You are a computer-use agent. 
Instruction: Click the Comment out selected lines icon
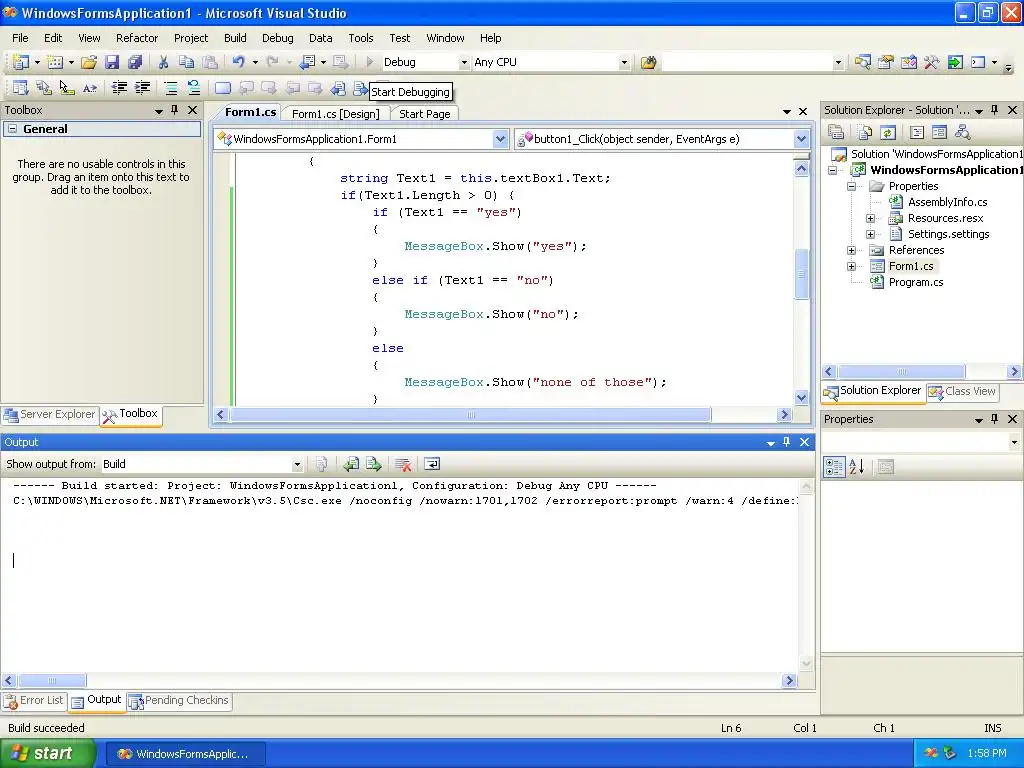tap(170, 88)
